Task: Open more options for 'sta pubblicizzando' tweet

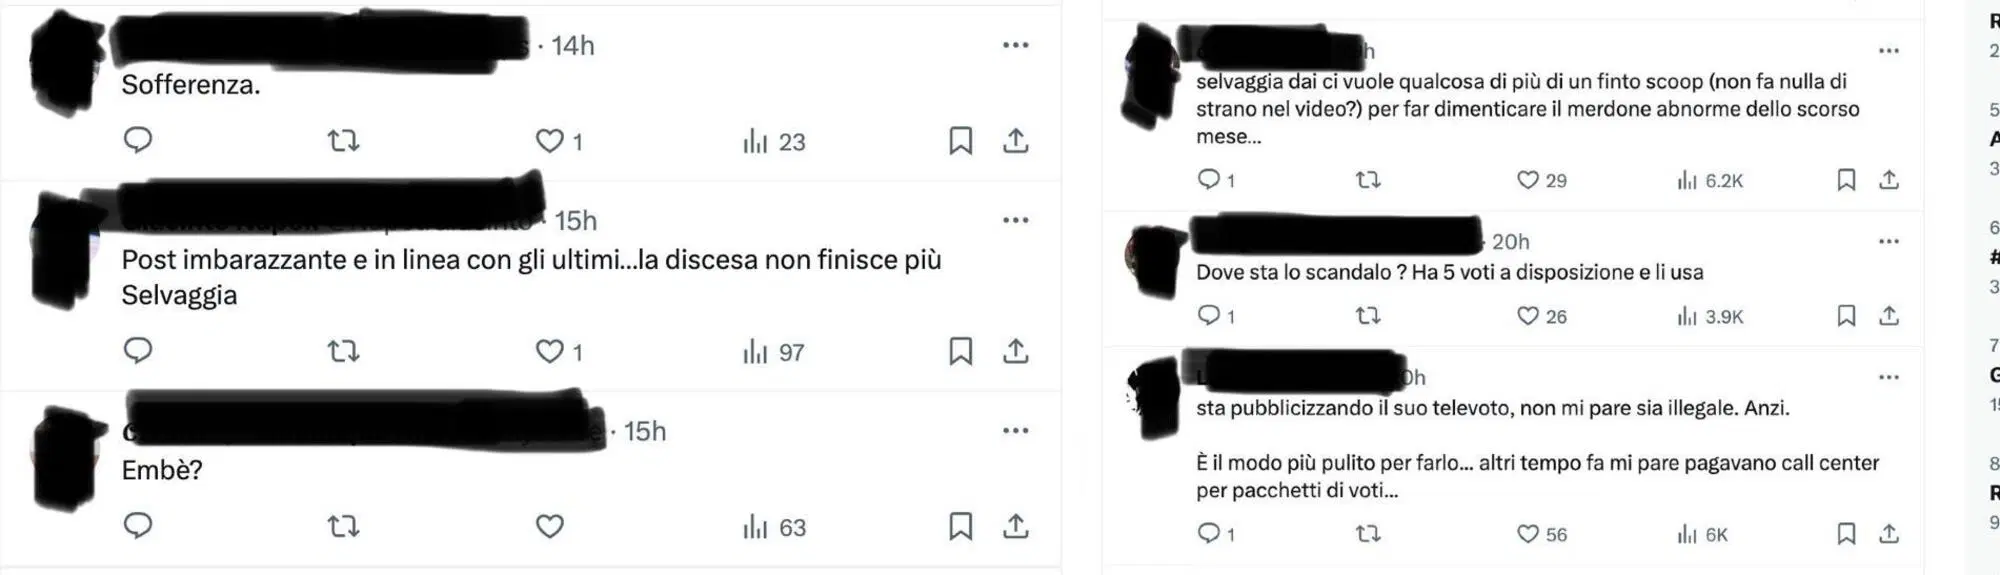Action: click(1888, 377)
